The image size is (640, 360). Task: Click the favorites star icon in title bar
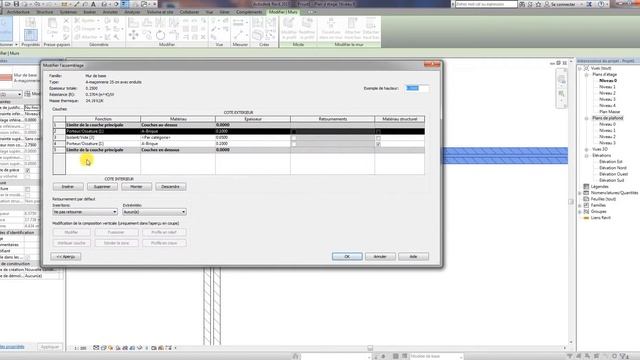point(538,4)
